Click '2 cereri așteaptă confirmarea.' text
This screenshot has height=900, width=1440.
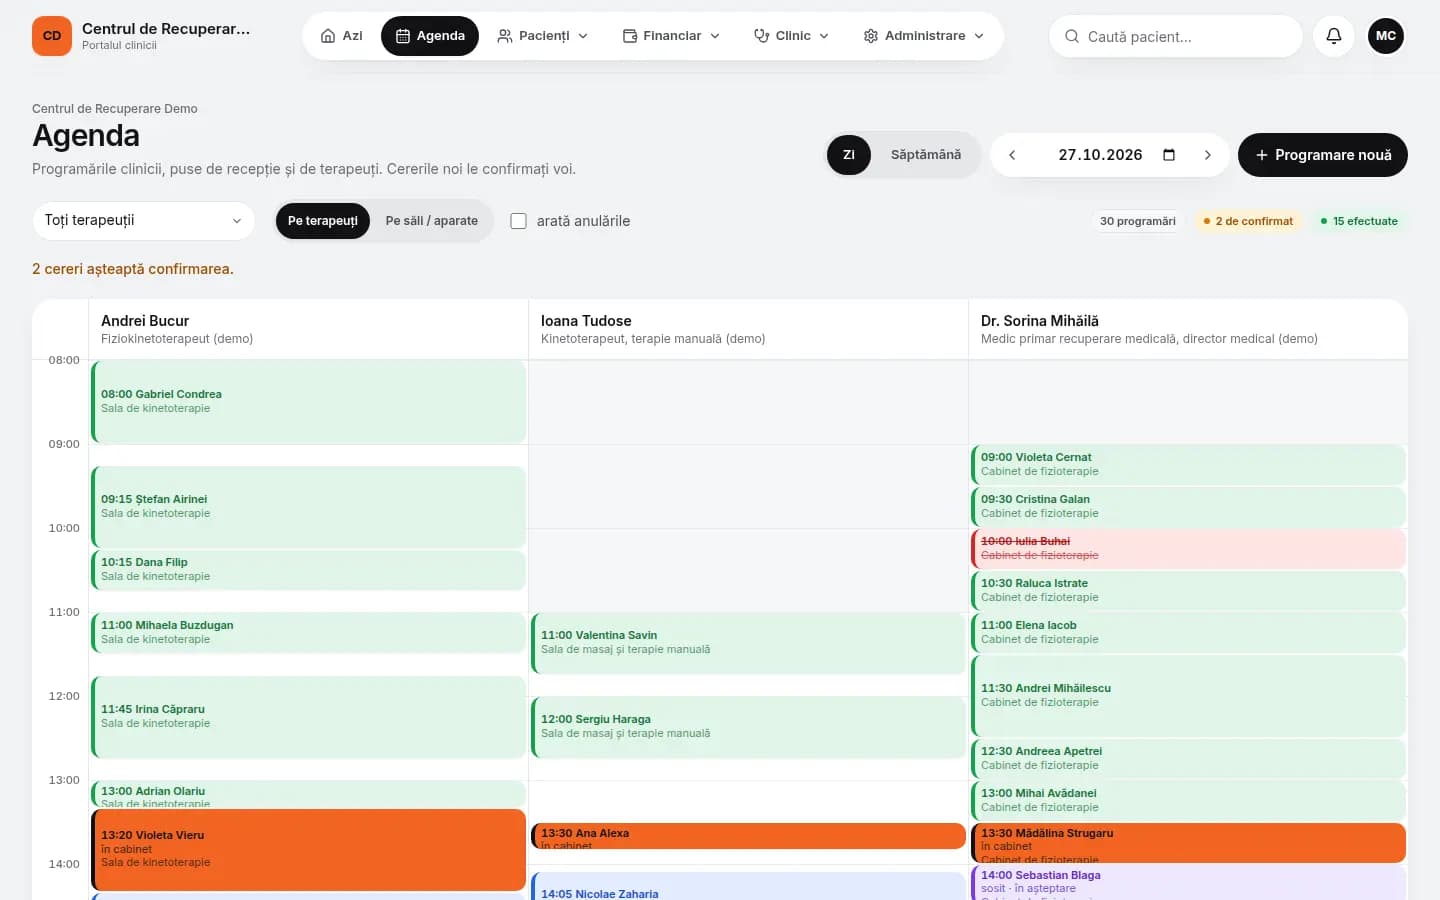[x=133, y=269]
